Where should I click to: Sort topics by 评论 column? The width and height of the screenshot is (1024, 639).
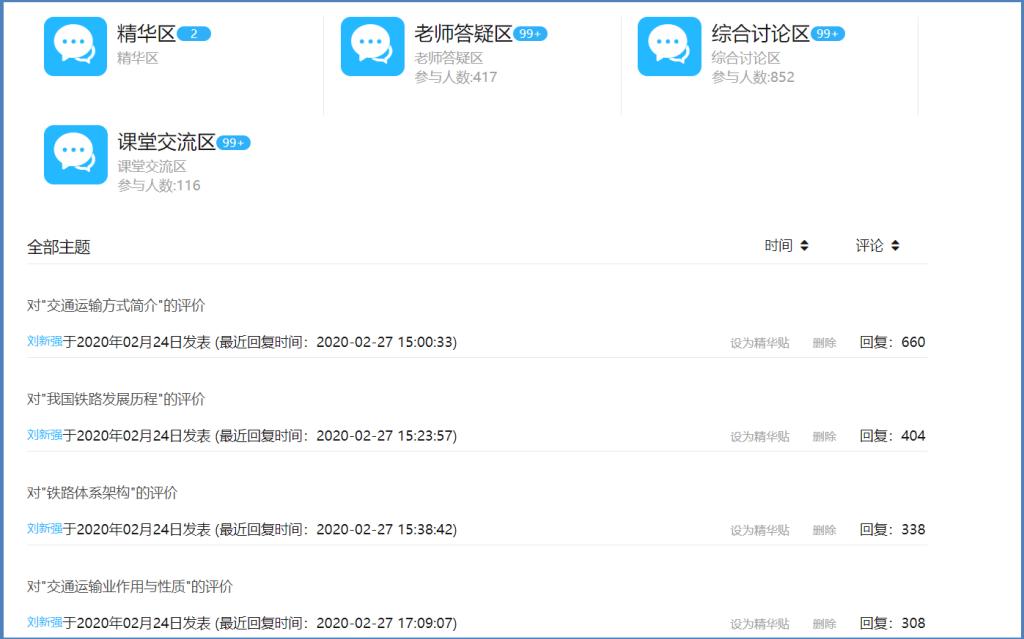coord(877,246)
